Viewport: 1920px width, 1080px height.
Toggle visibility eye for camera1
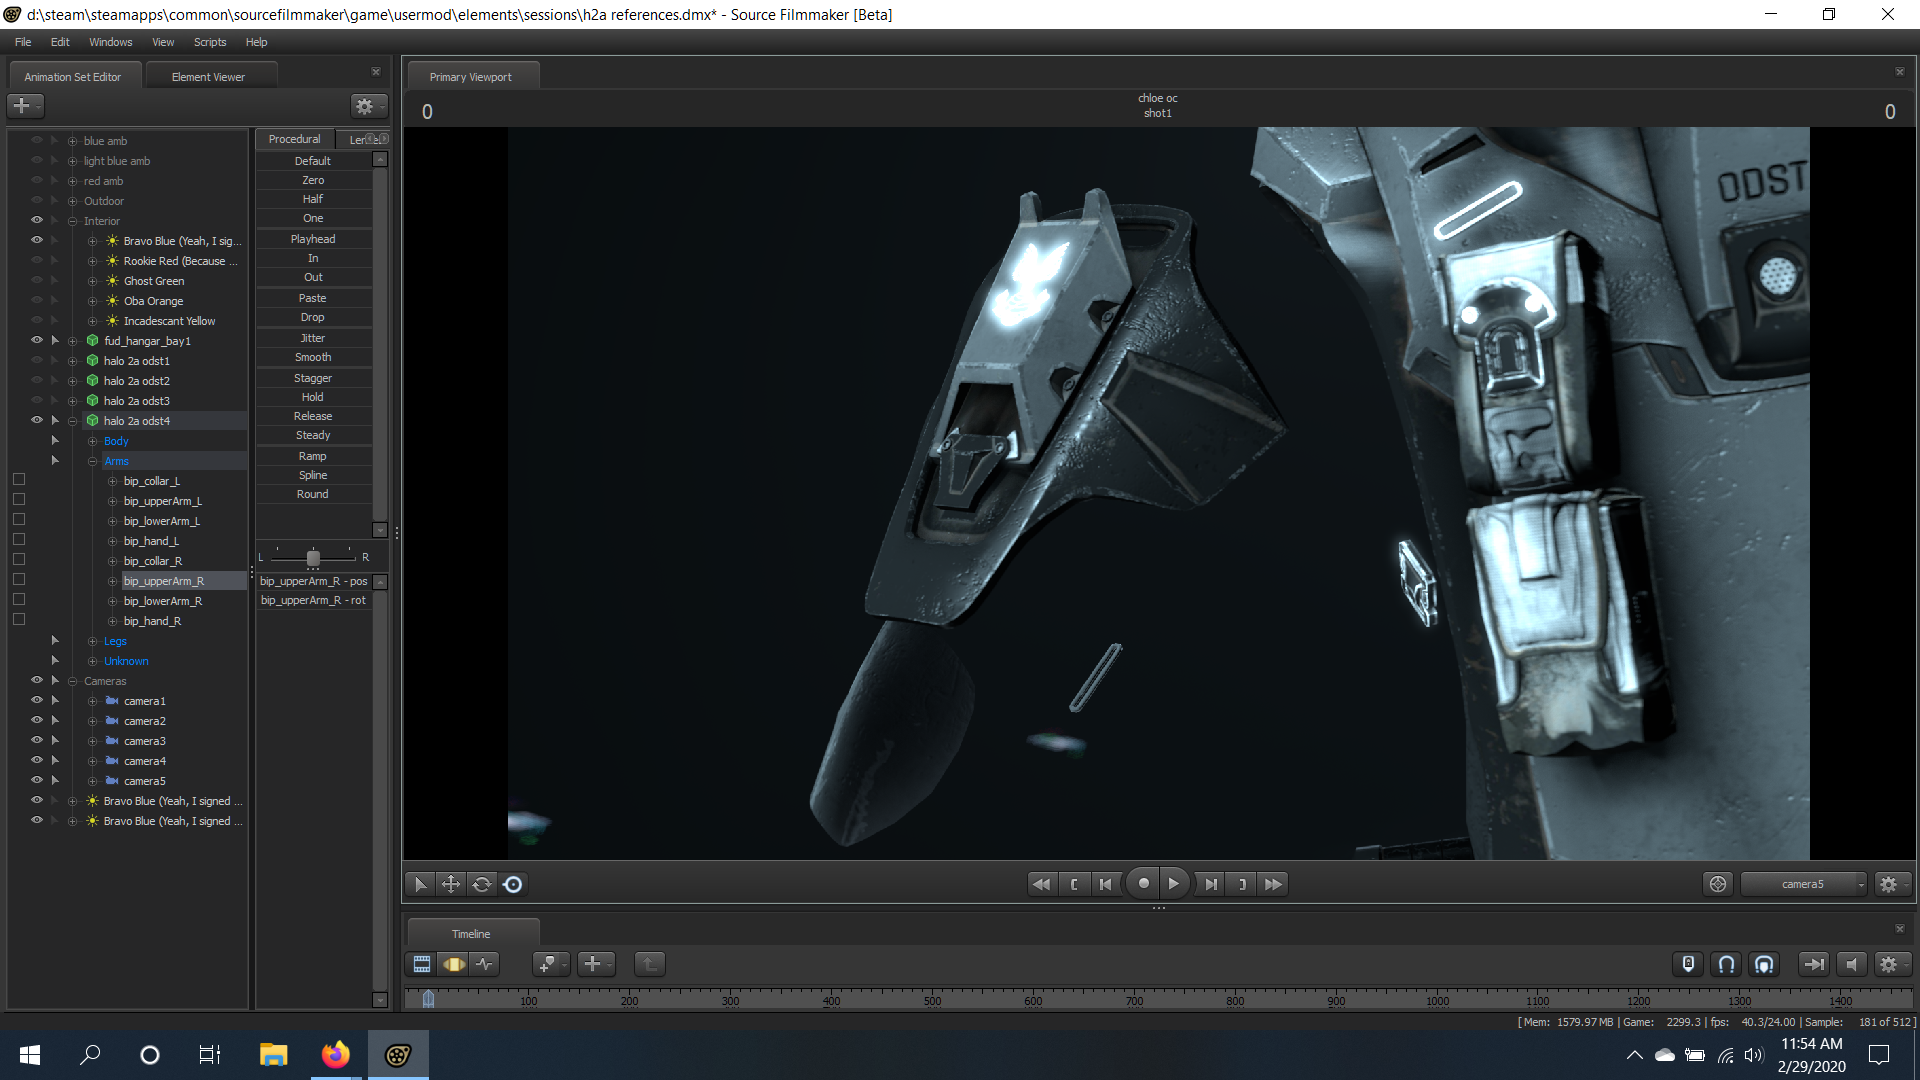[x=37, y=700]
